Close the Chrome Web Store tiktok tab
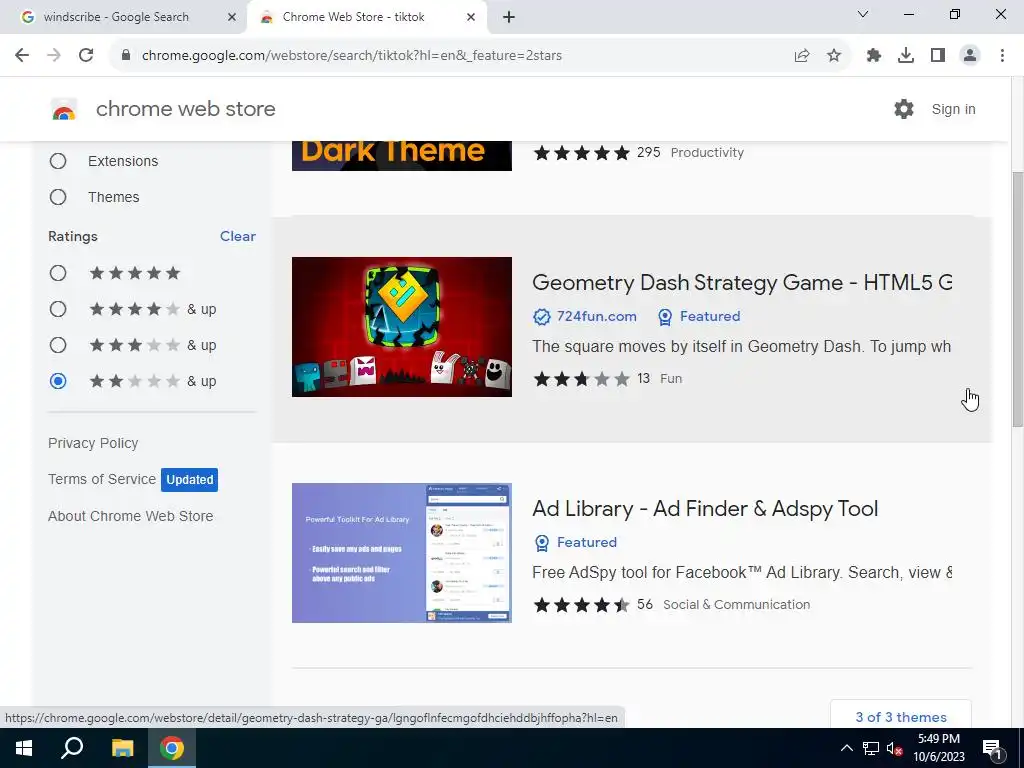 471,17
